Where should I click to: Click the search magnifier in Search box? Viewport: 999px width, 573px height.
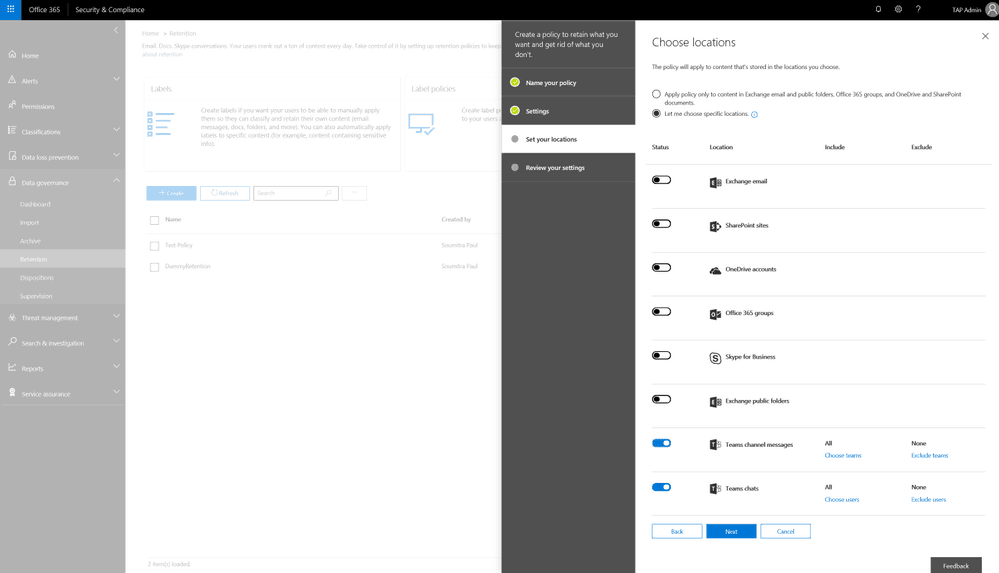(x=328, y=192)
